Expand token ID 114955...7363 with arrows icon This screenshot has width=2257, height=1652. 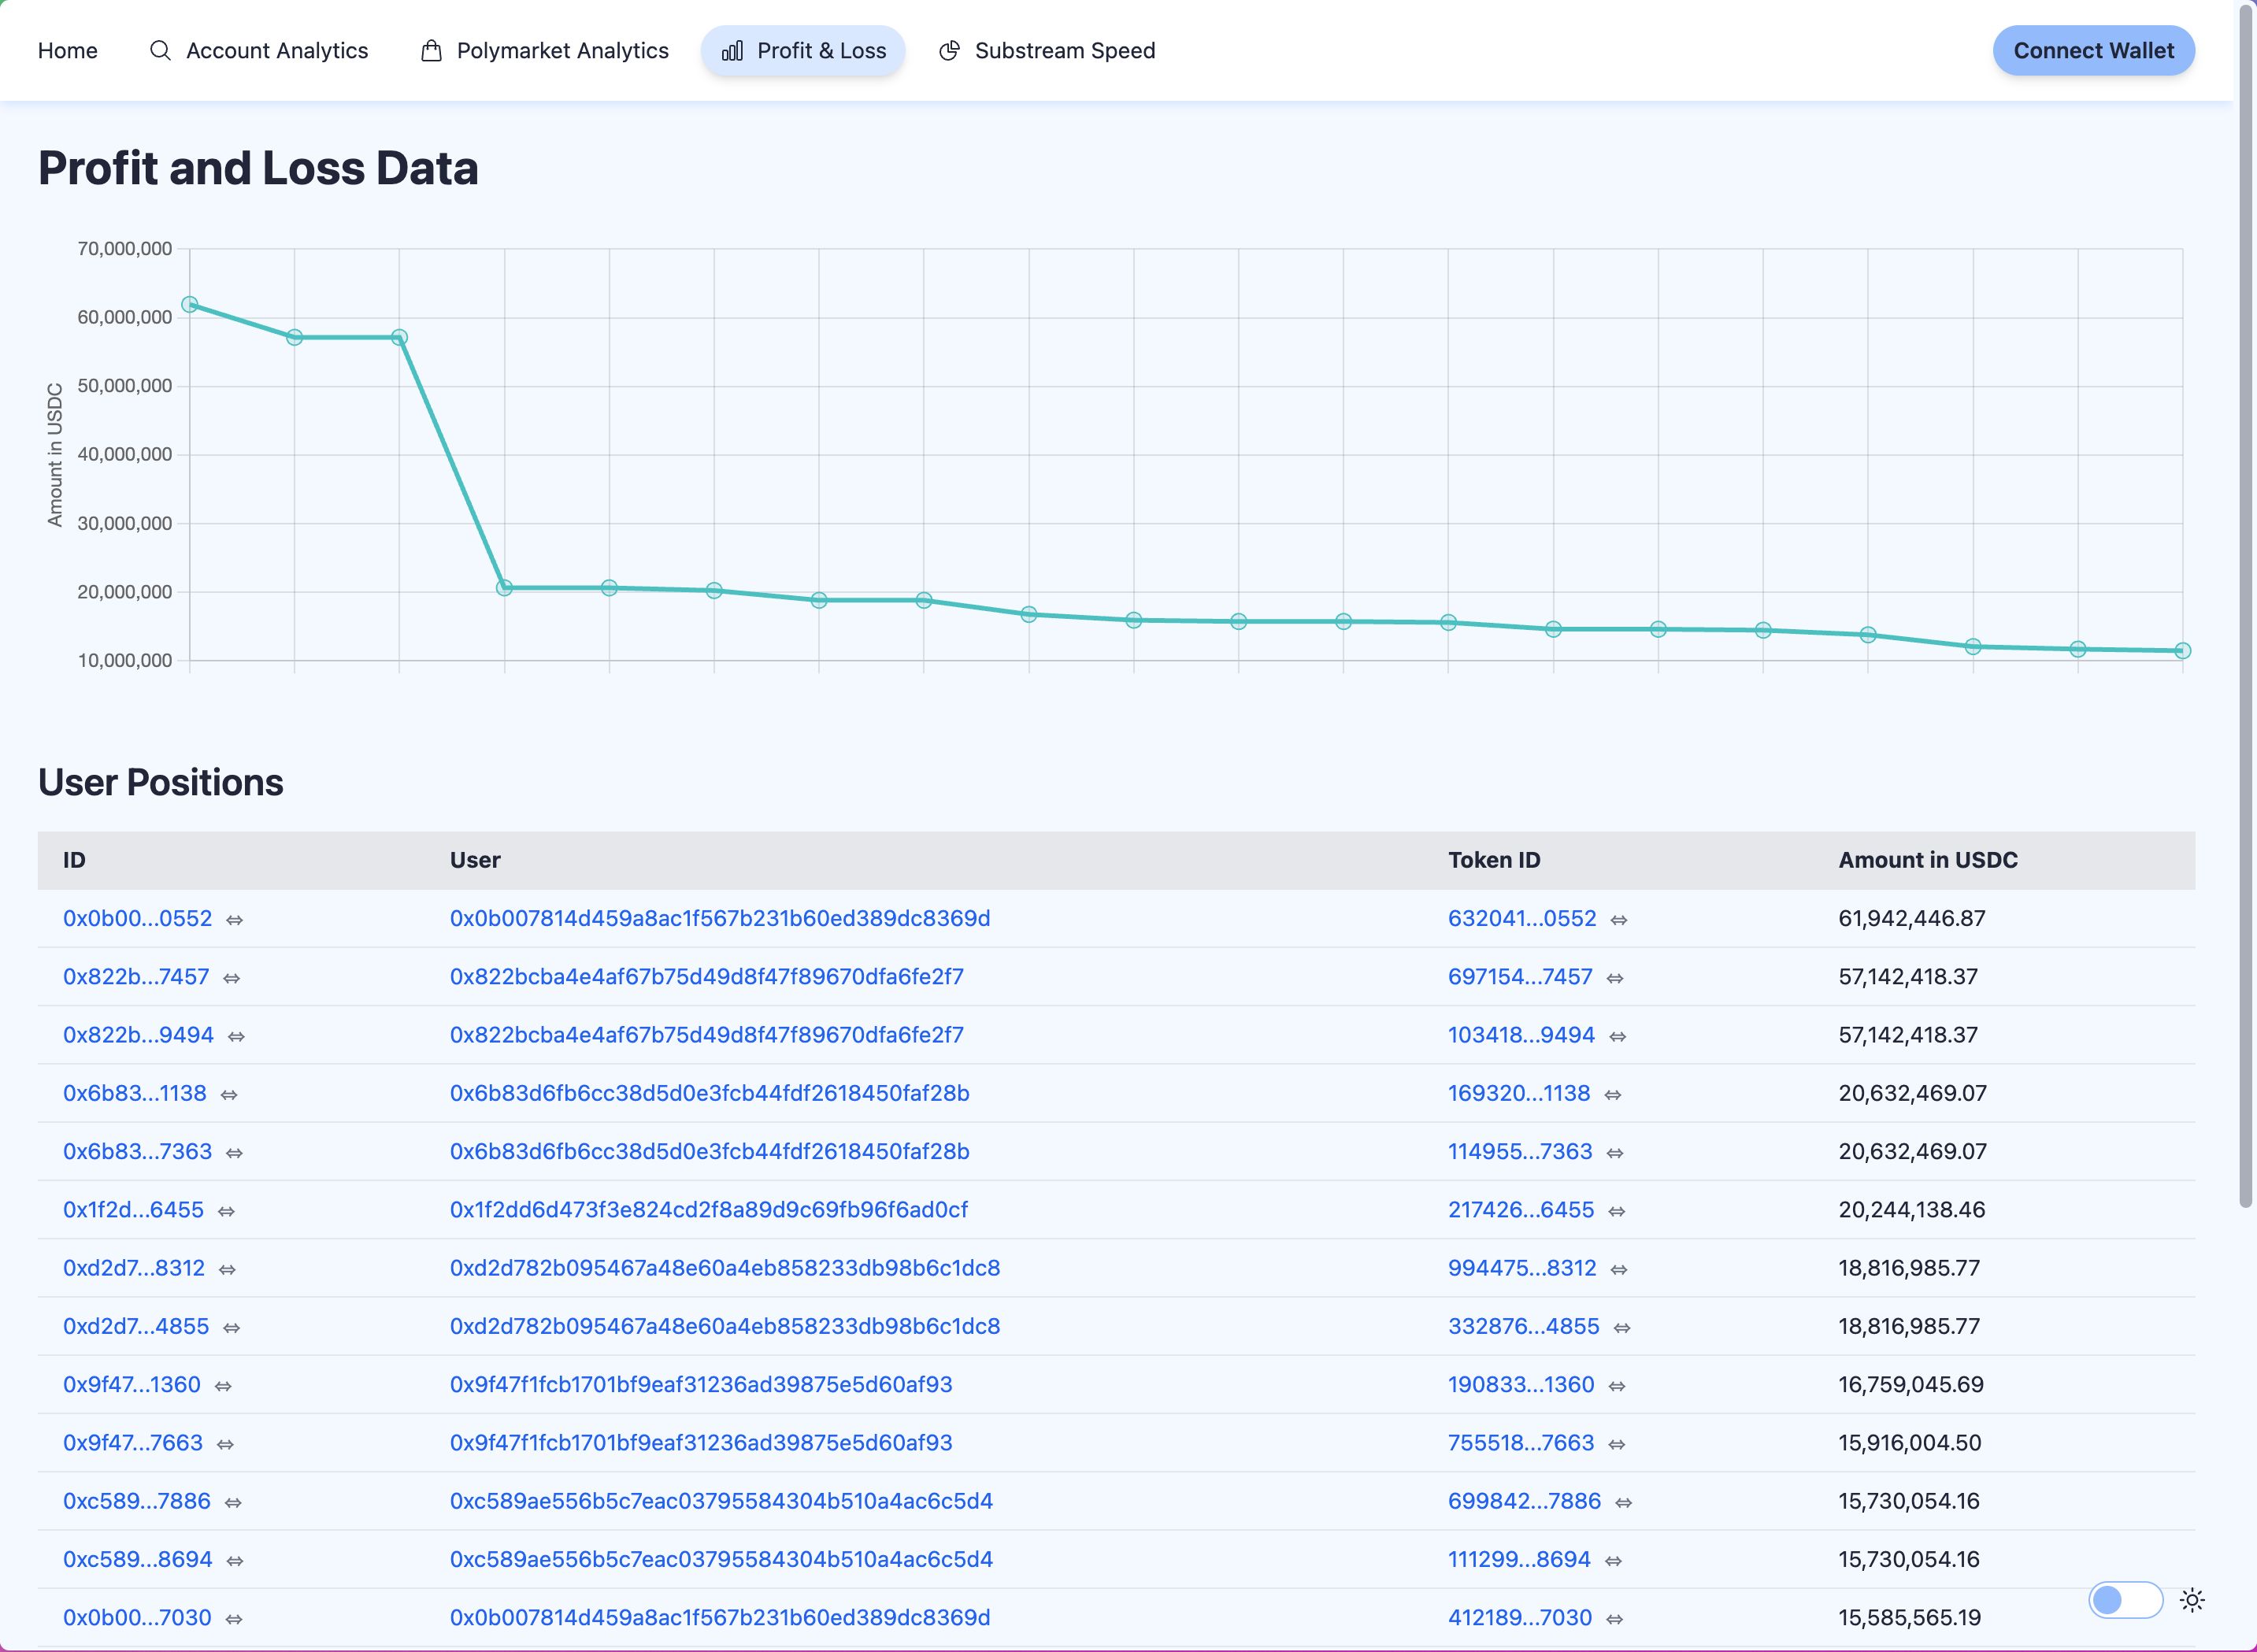tap(1615, 1152)
